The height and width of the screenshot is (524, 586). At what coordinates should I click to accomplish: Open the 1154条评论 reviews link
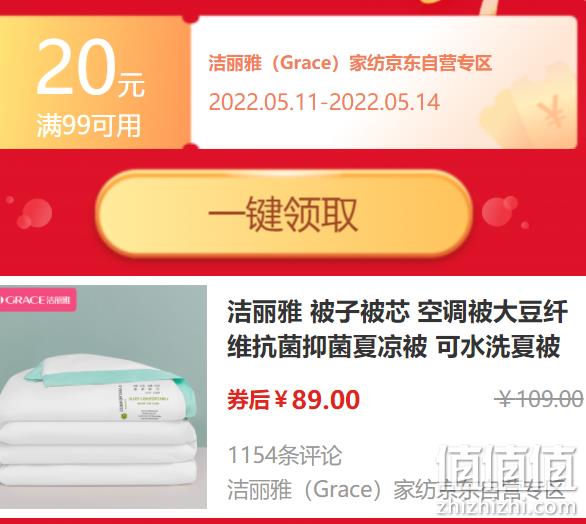pos(284,455)
